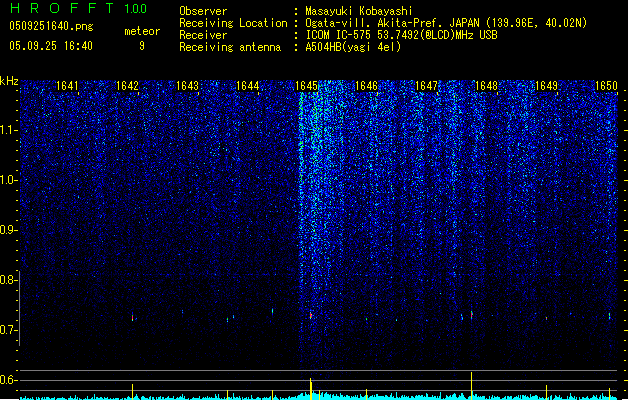Click the "Receiving Location" label
The width and height of the screenshot is (629, 400).
(x=233, y=23)
